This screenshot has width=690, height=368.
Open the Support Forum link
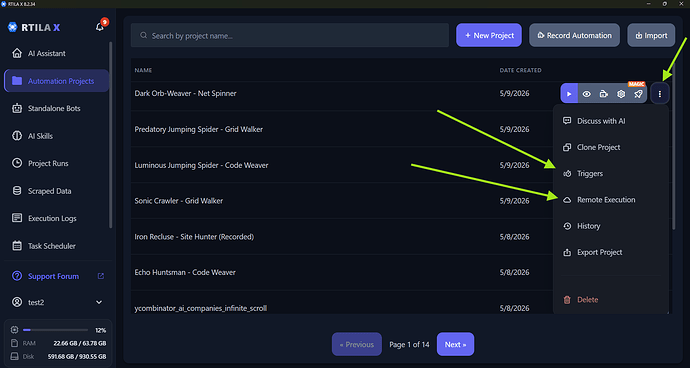click(x=53, y=276)
